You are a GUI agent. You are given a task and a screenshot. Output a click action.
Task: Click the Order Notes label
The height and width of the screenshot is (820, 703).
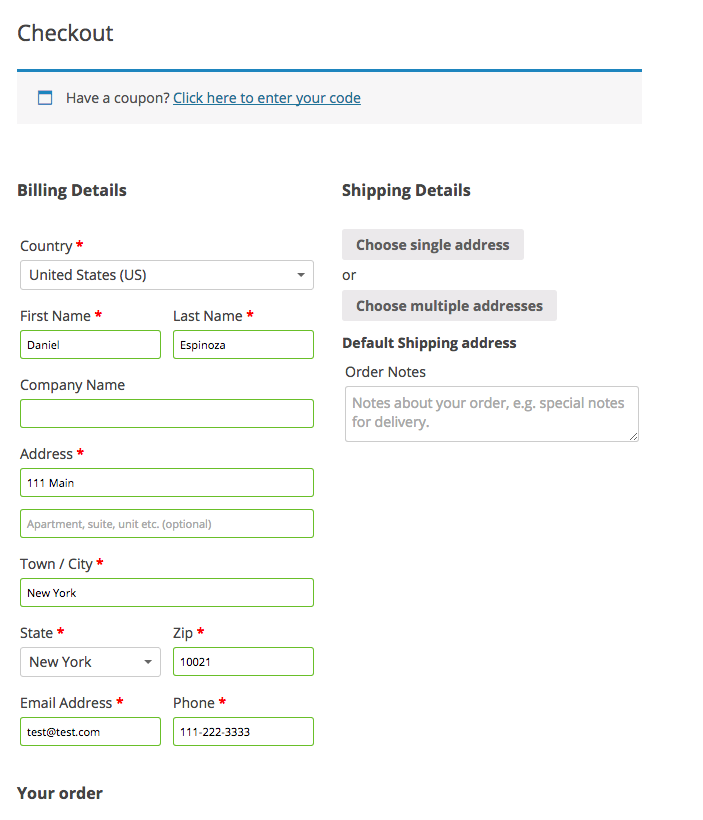[x=385, y=372]
